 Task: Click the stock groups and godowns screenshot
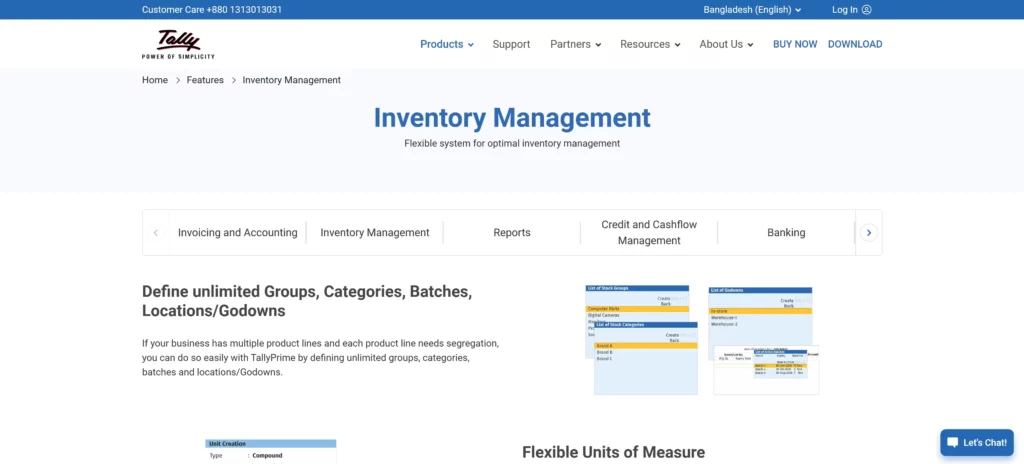(x=701, y=339)
